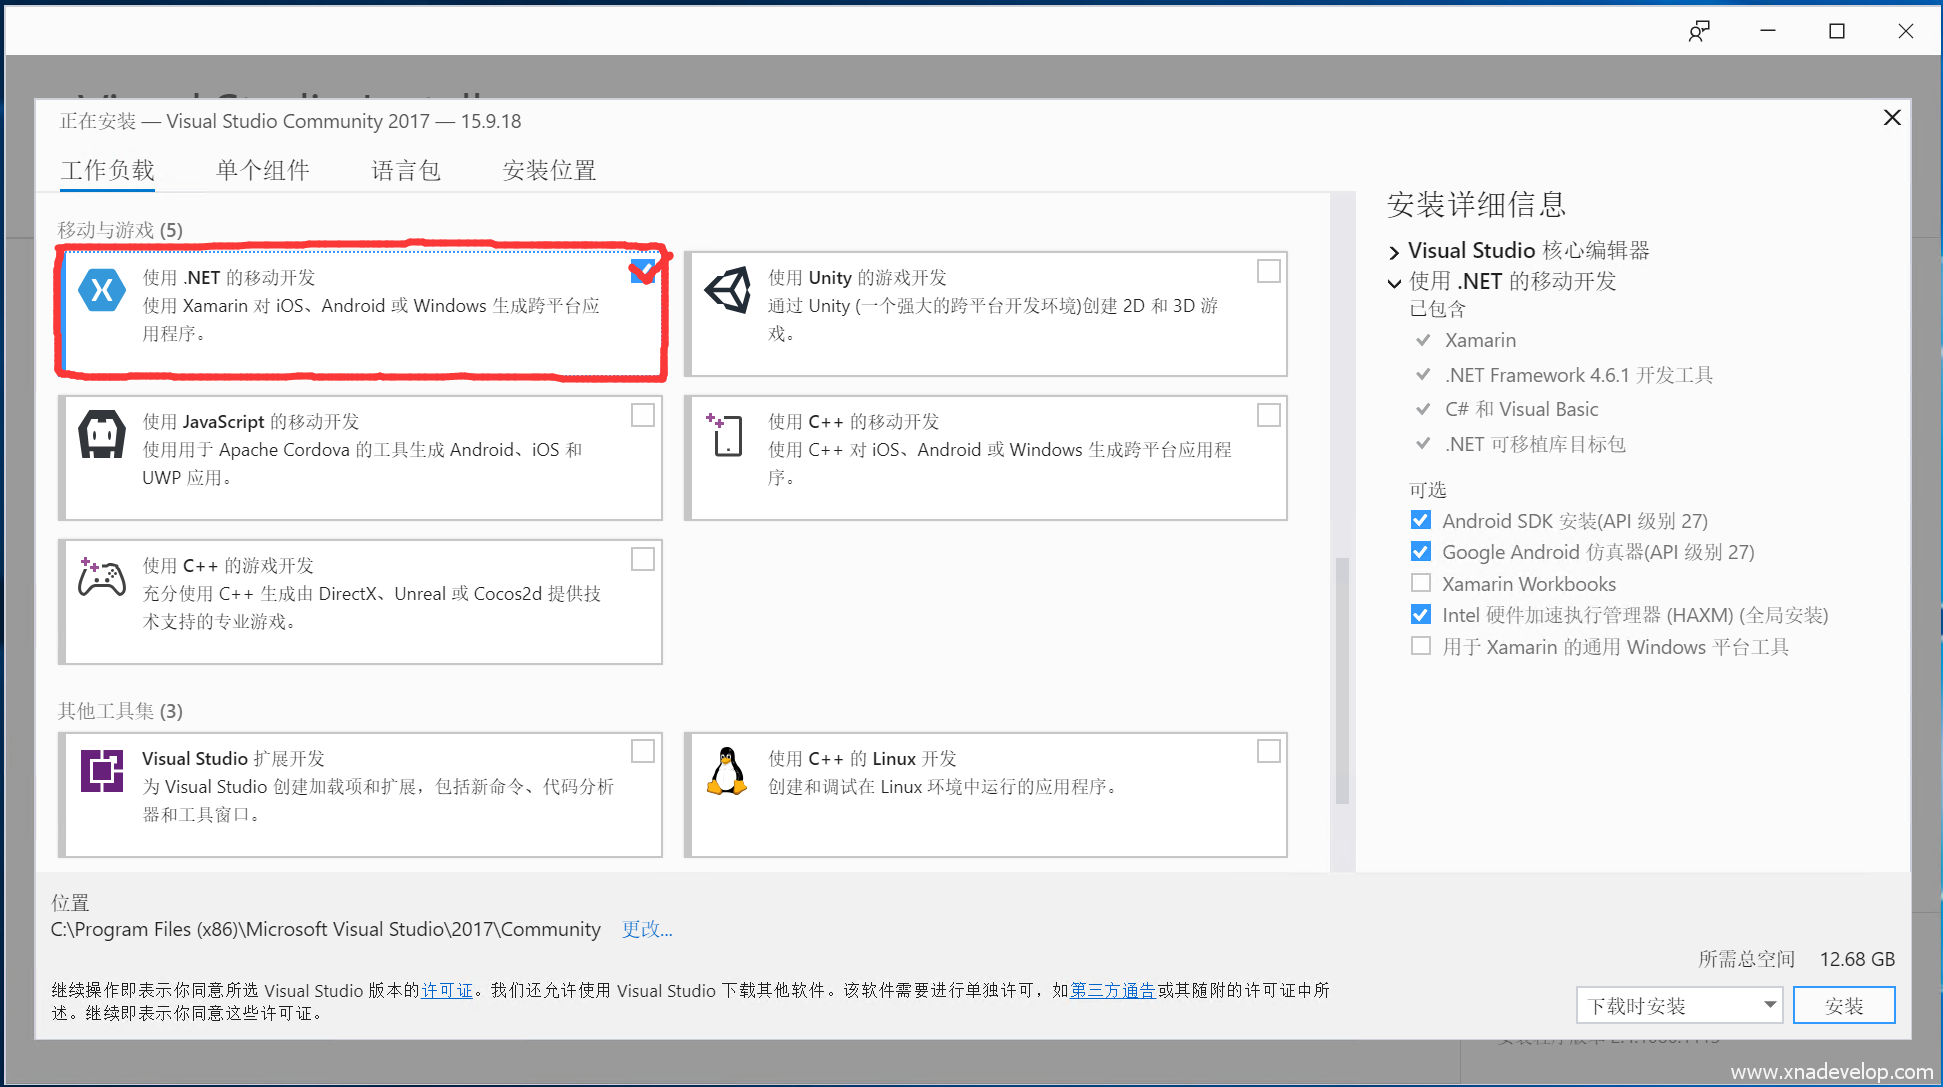Click the 更改 location change link

pos(646,929)
